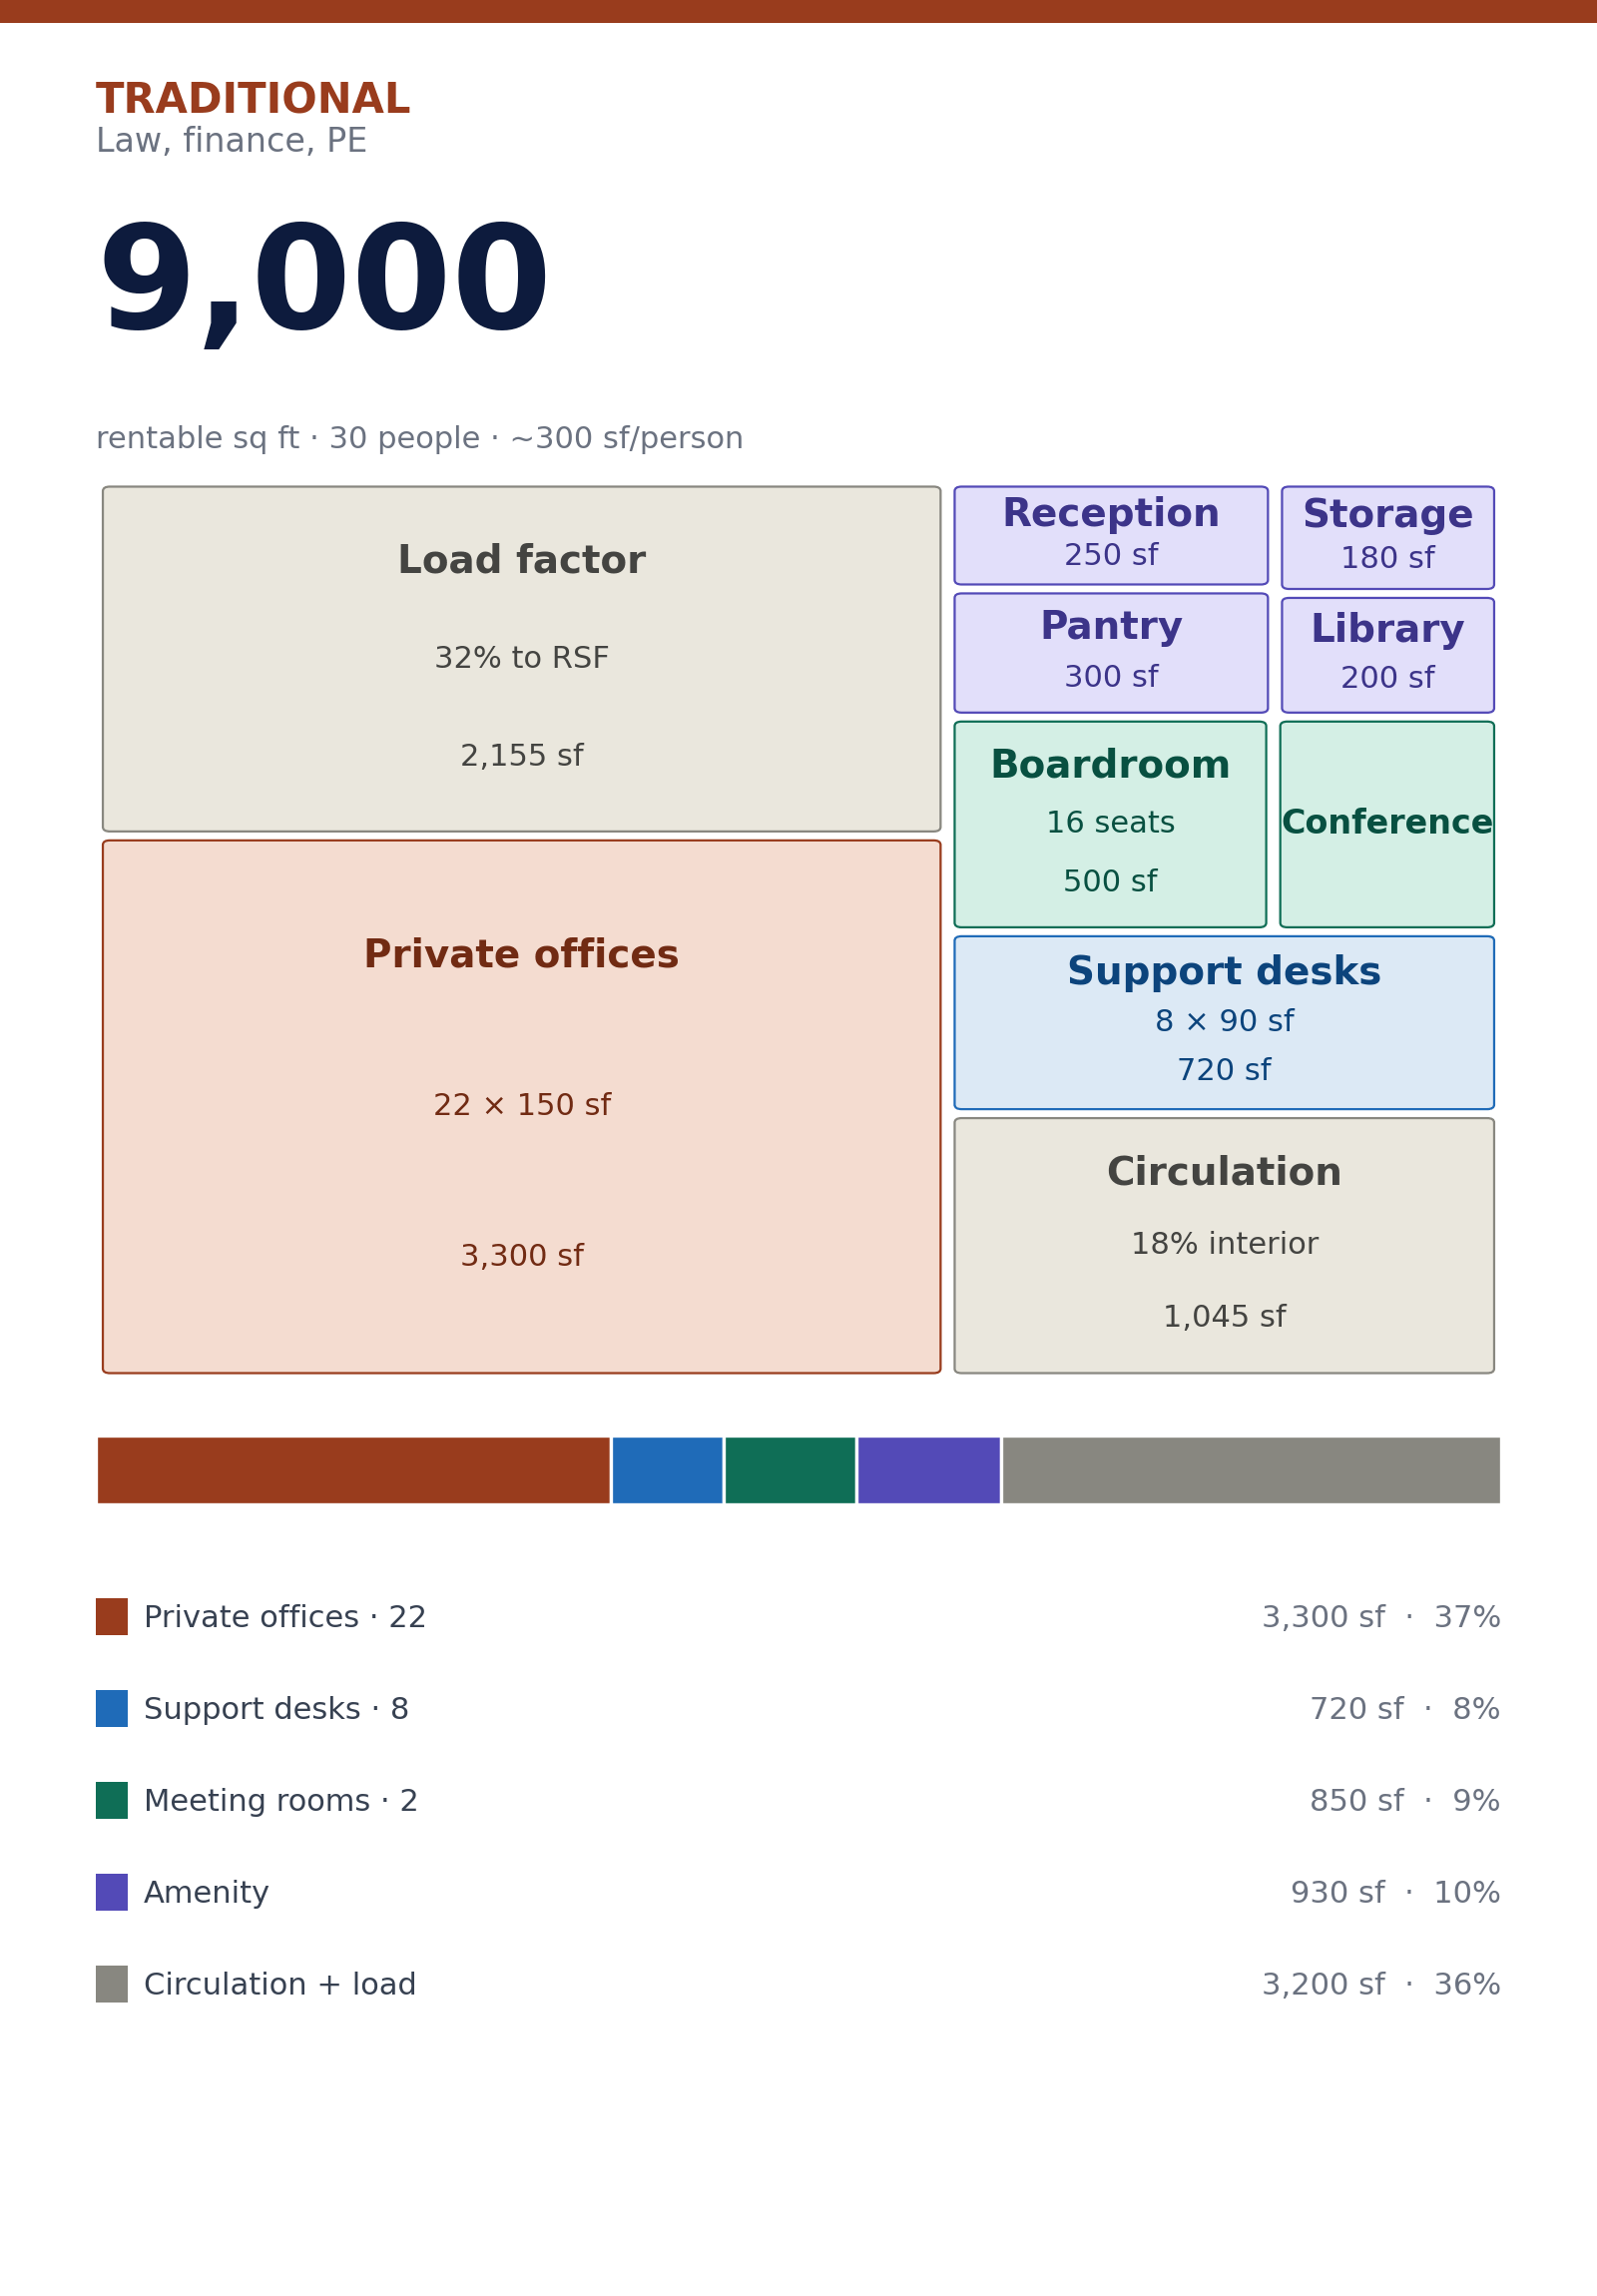The image size is (1597, 2296).
Task: Click the Pantry 300 sf tile
Action: click(1110, 653)
